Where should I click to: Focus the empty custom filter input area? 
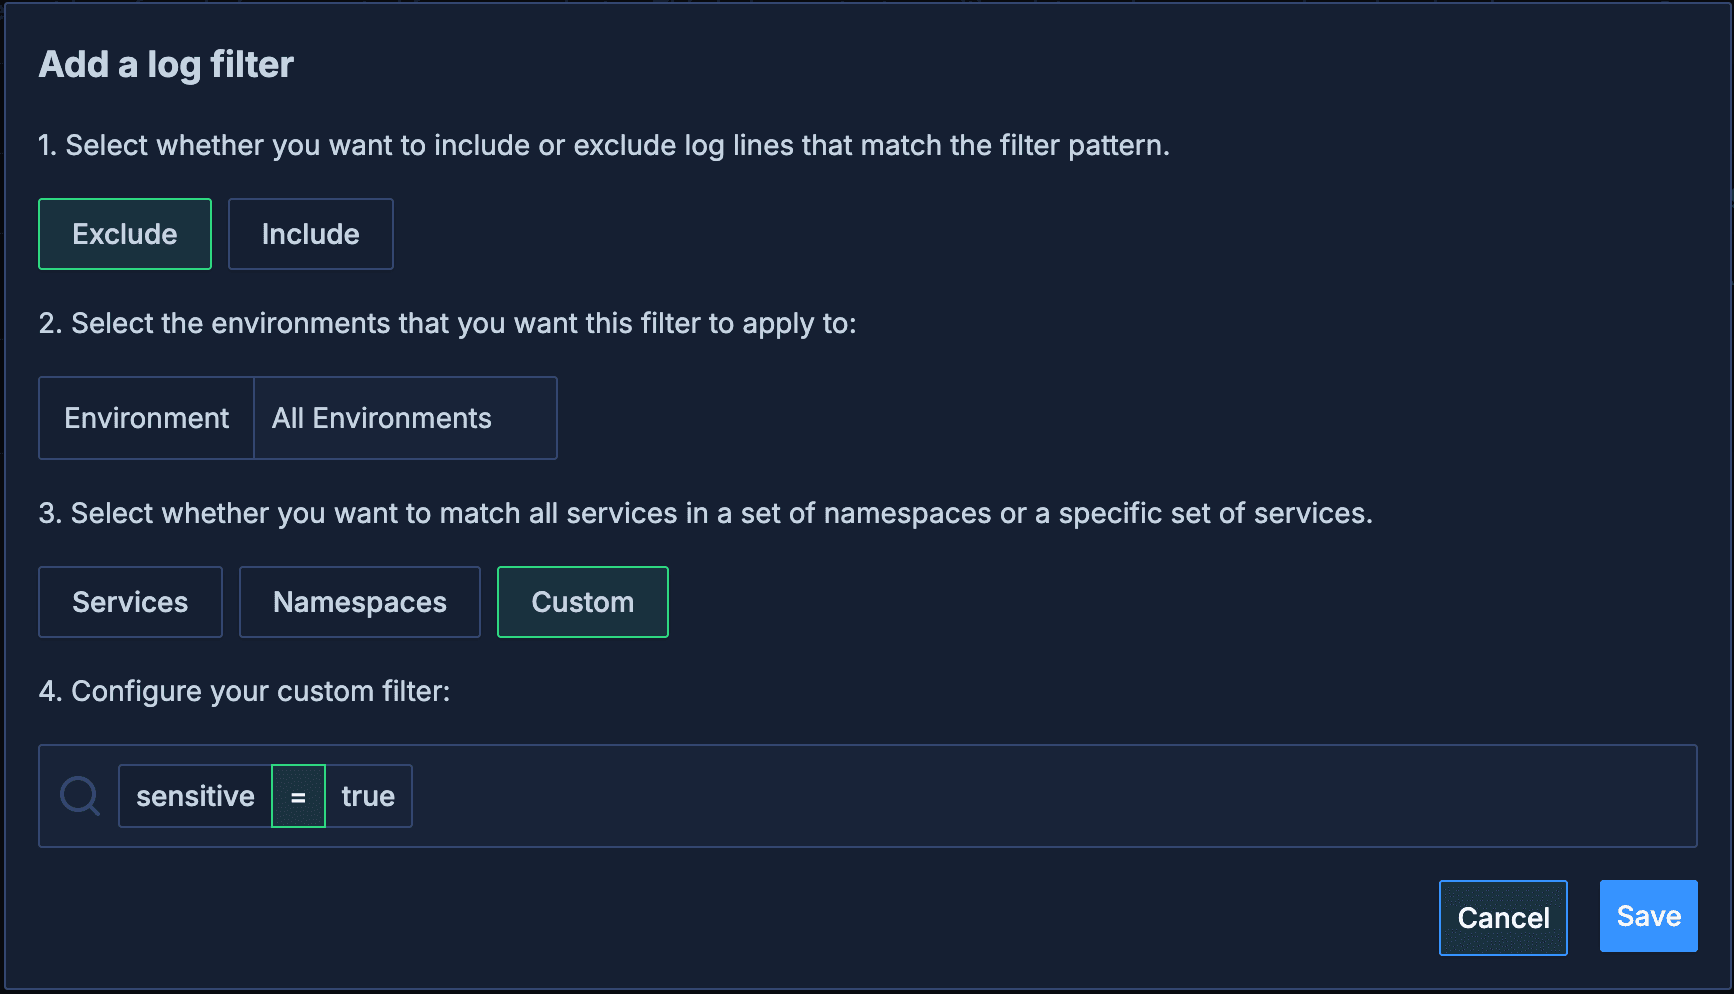(1050, 796)
